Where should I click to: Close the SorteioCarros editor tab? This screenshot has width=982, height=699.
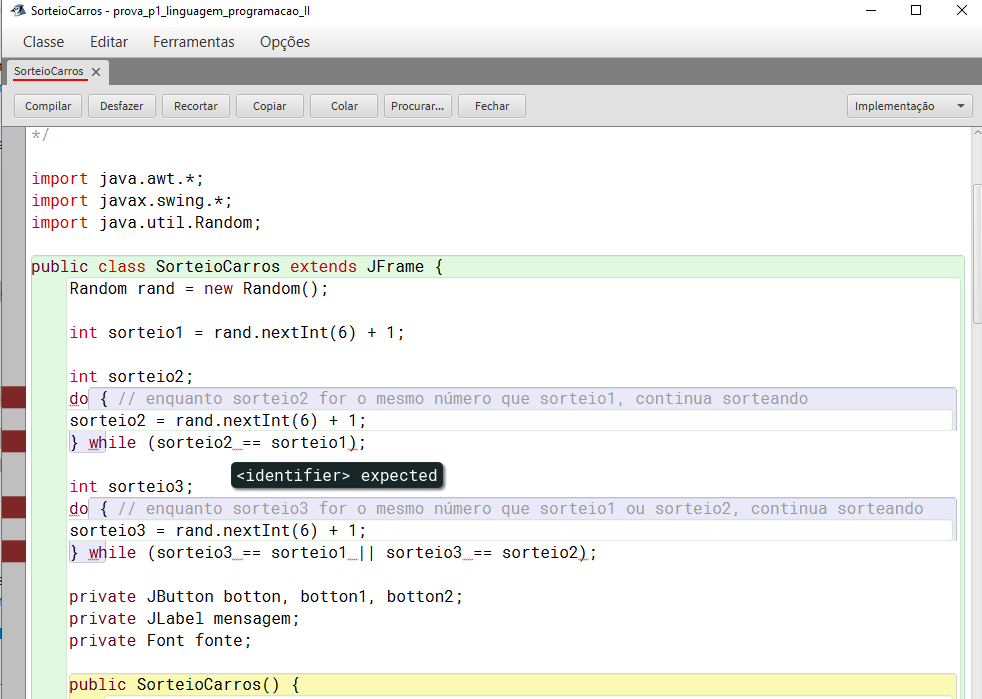coord(96,72)
